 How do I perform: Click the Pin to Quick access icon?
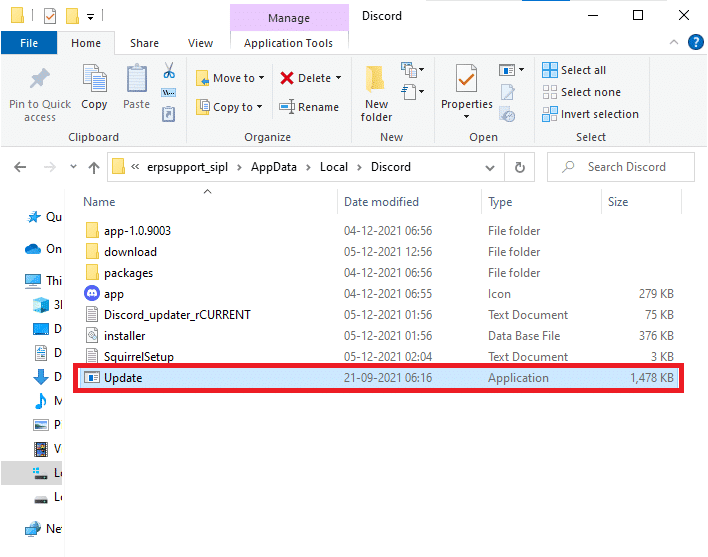(x=40, y=79)
